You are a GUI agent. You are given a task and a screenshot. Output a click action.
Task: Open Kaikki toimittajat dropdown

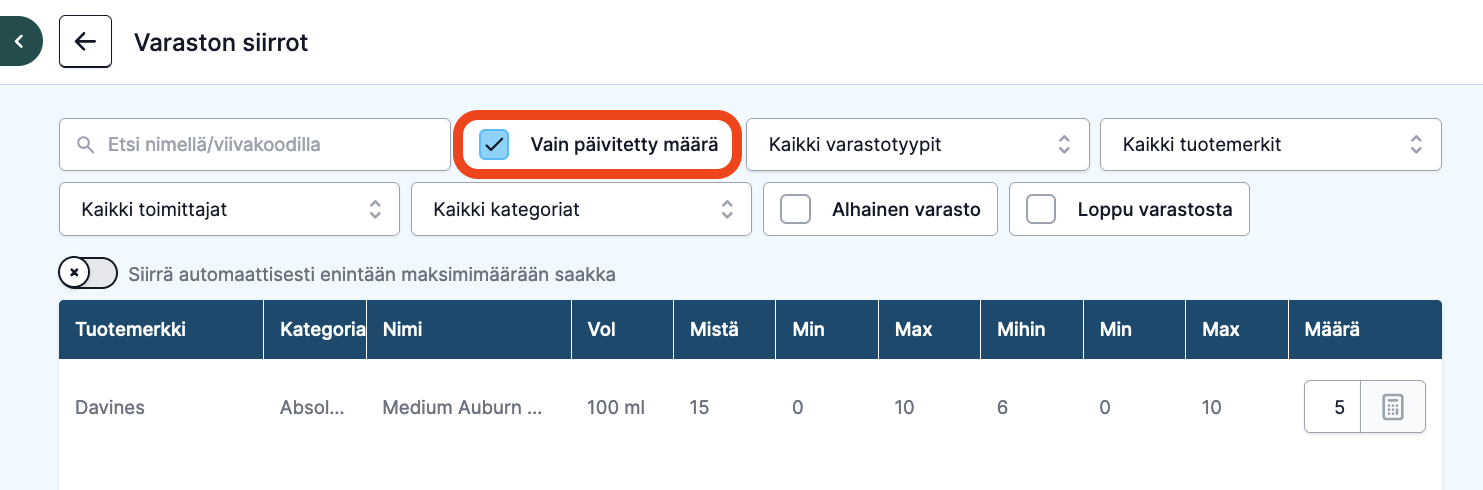229,210
